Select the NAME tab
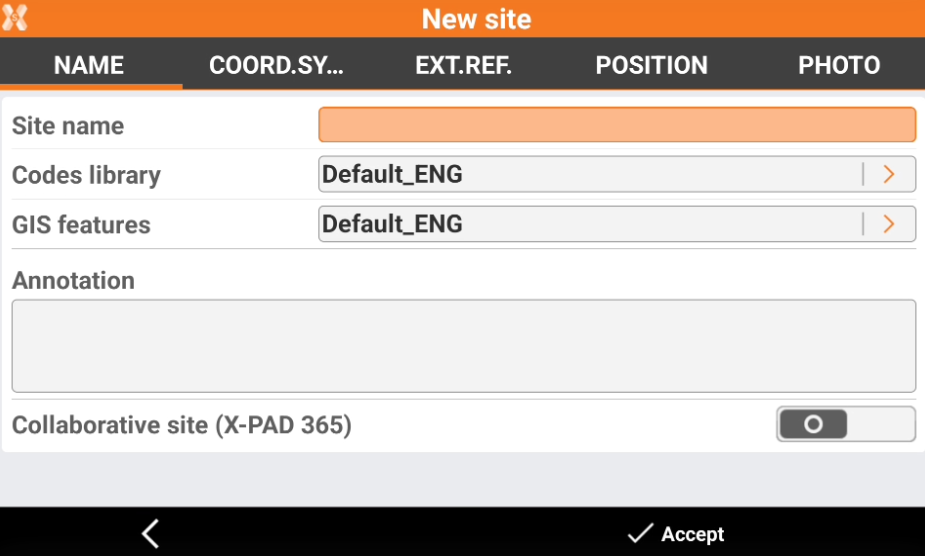The image size is (925, 556). coord(89,66)
